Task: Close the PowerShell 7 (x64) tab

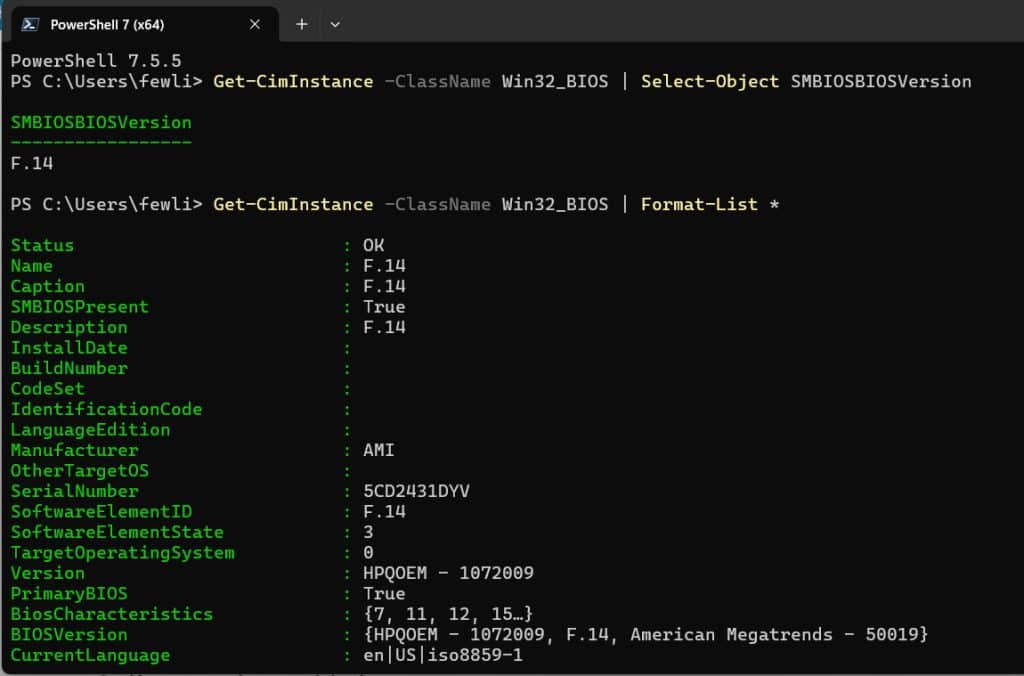Action: (x=255, y=25)
